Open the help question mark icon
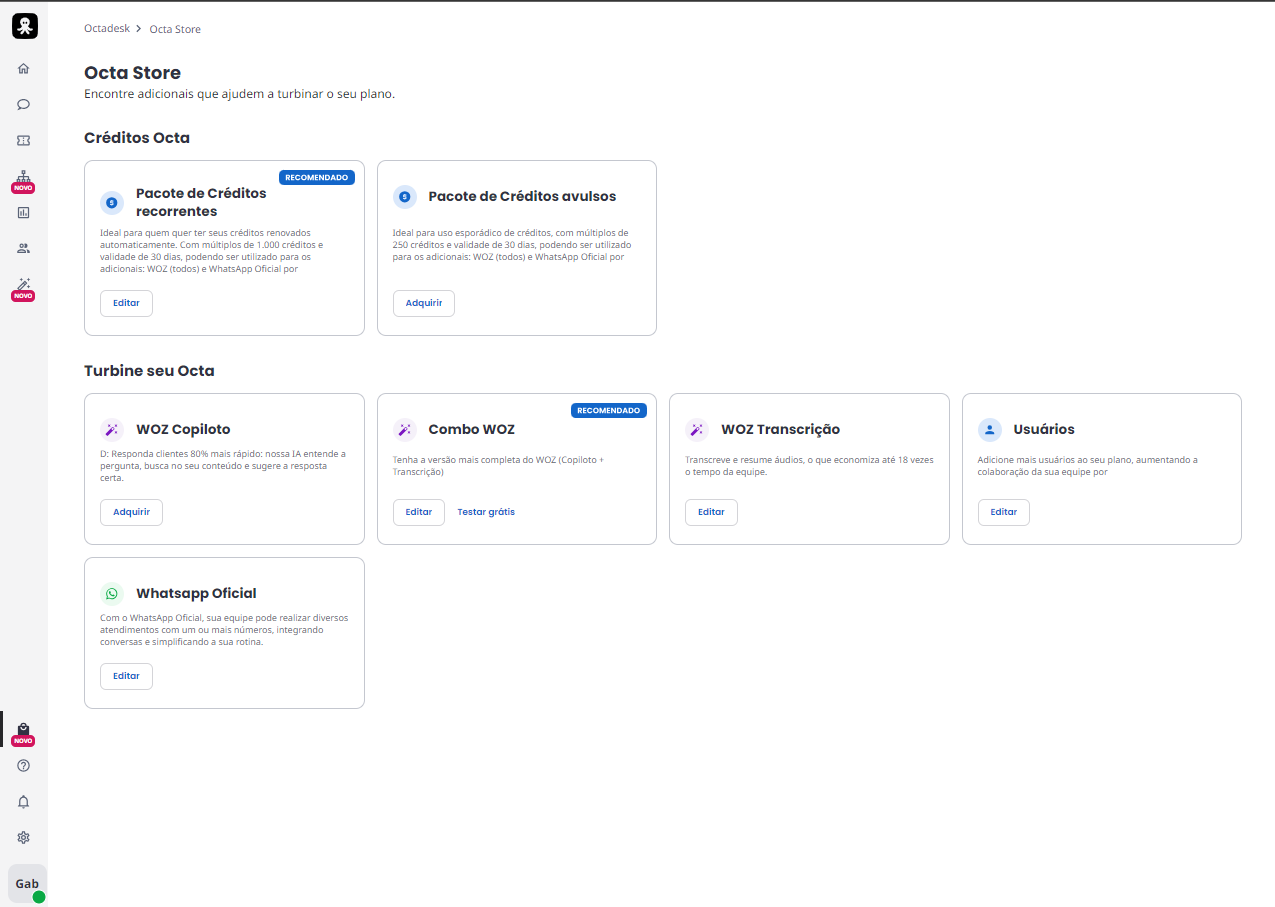 tap(24, 765)
